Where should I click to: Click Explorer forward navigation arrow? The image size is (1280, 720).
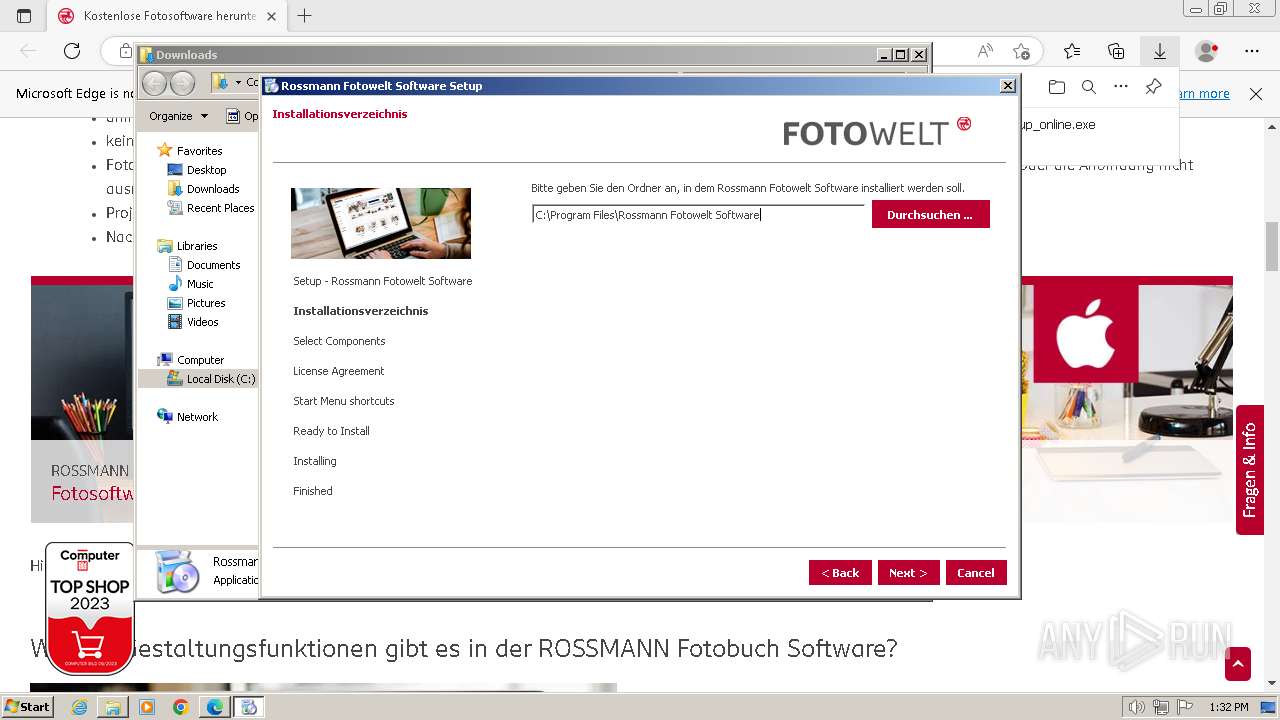point(182,83)
